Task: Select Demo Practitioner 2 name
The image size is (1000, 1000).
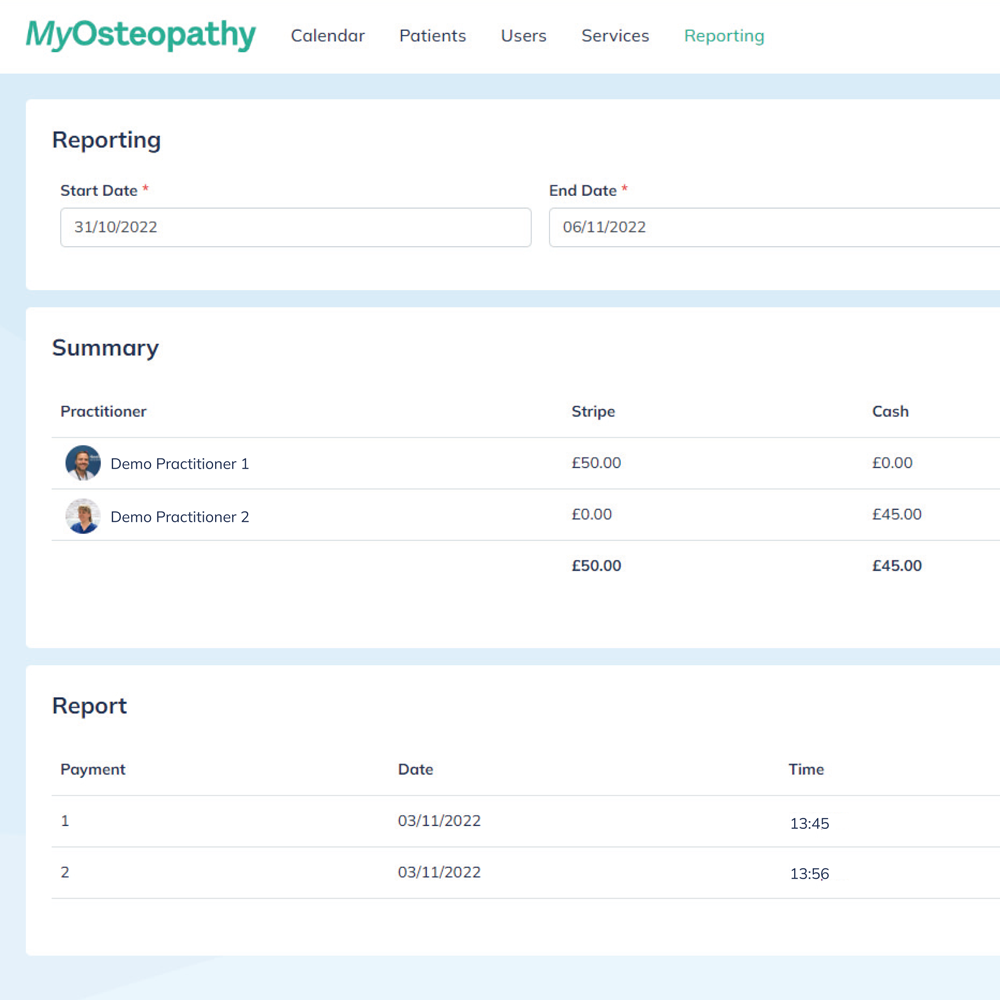Action: pyautogui.click(x=180, y=517)
